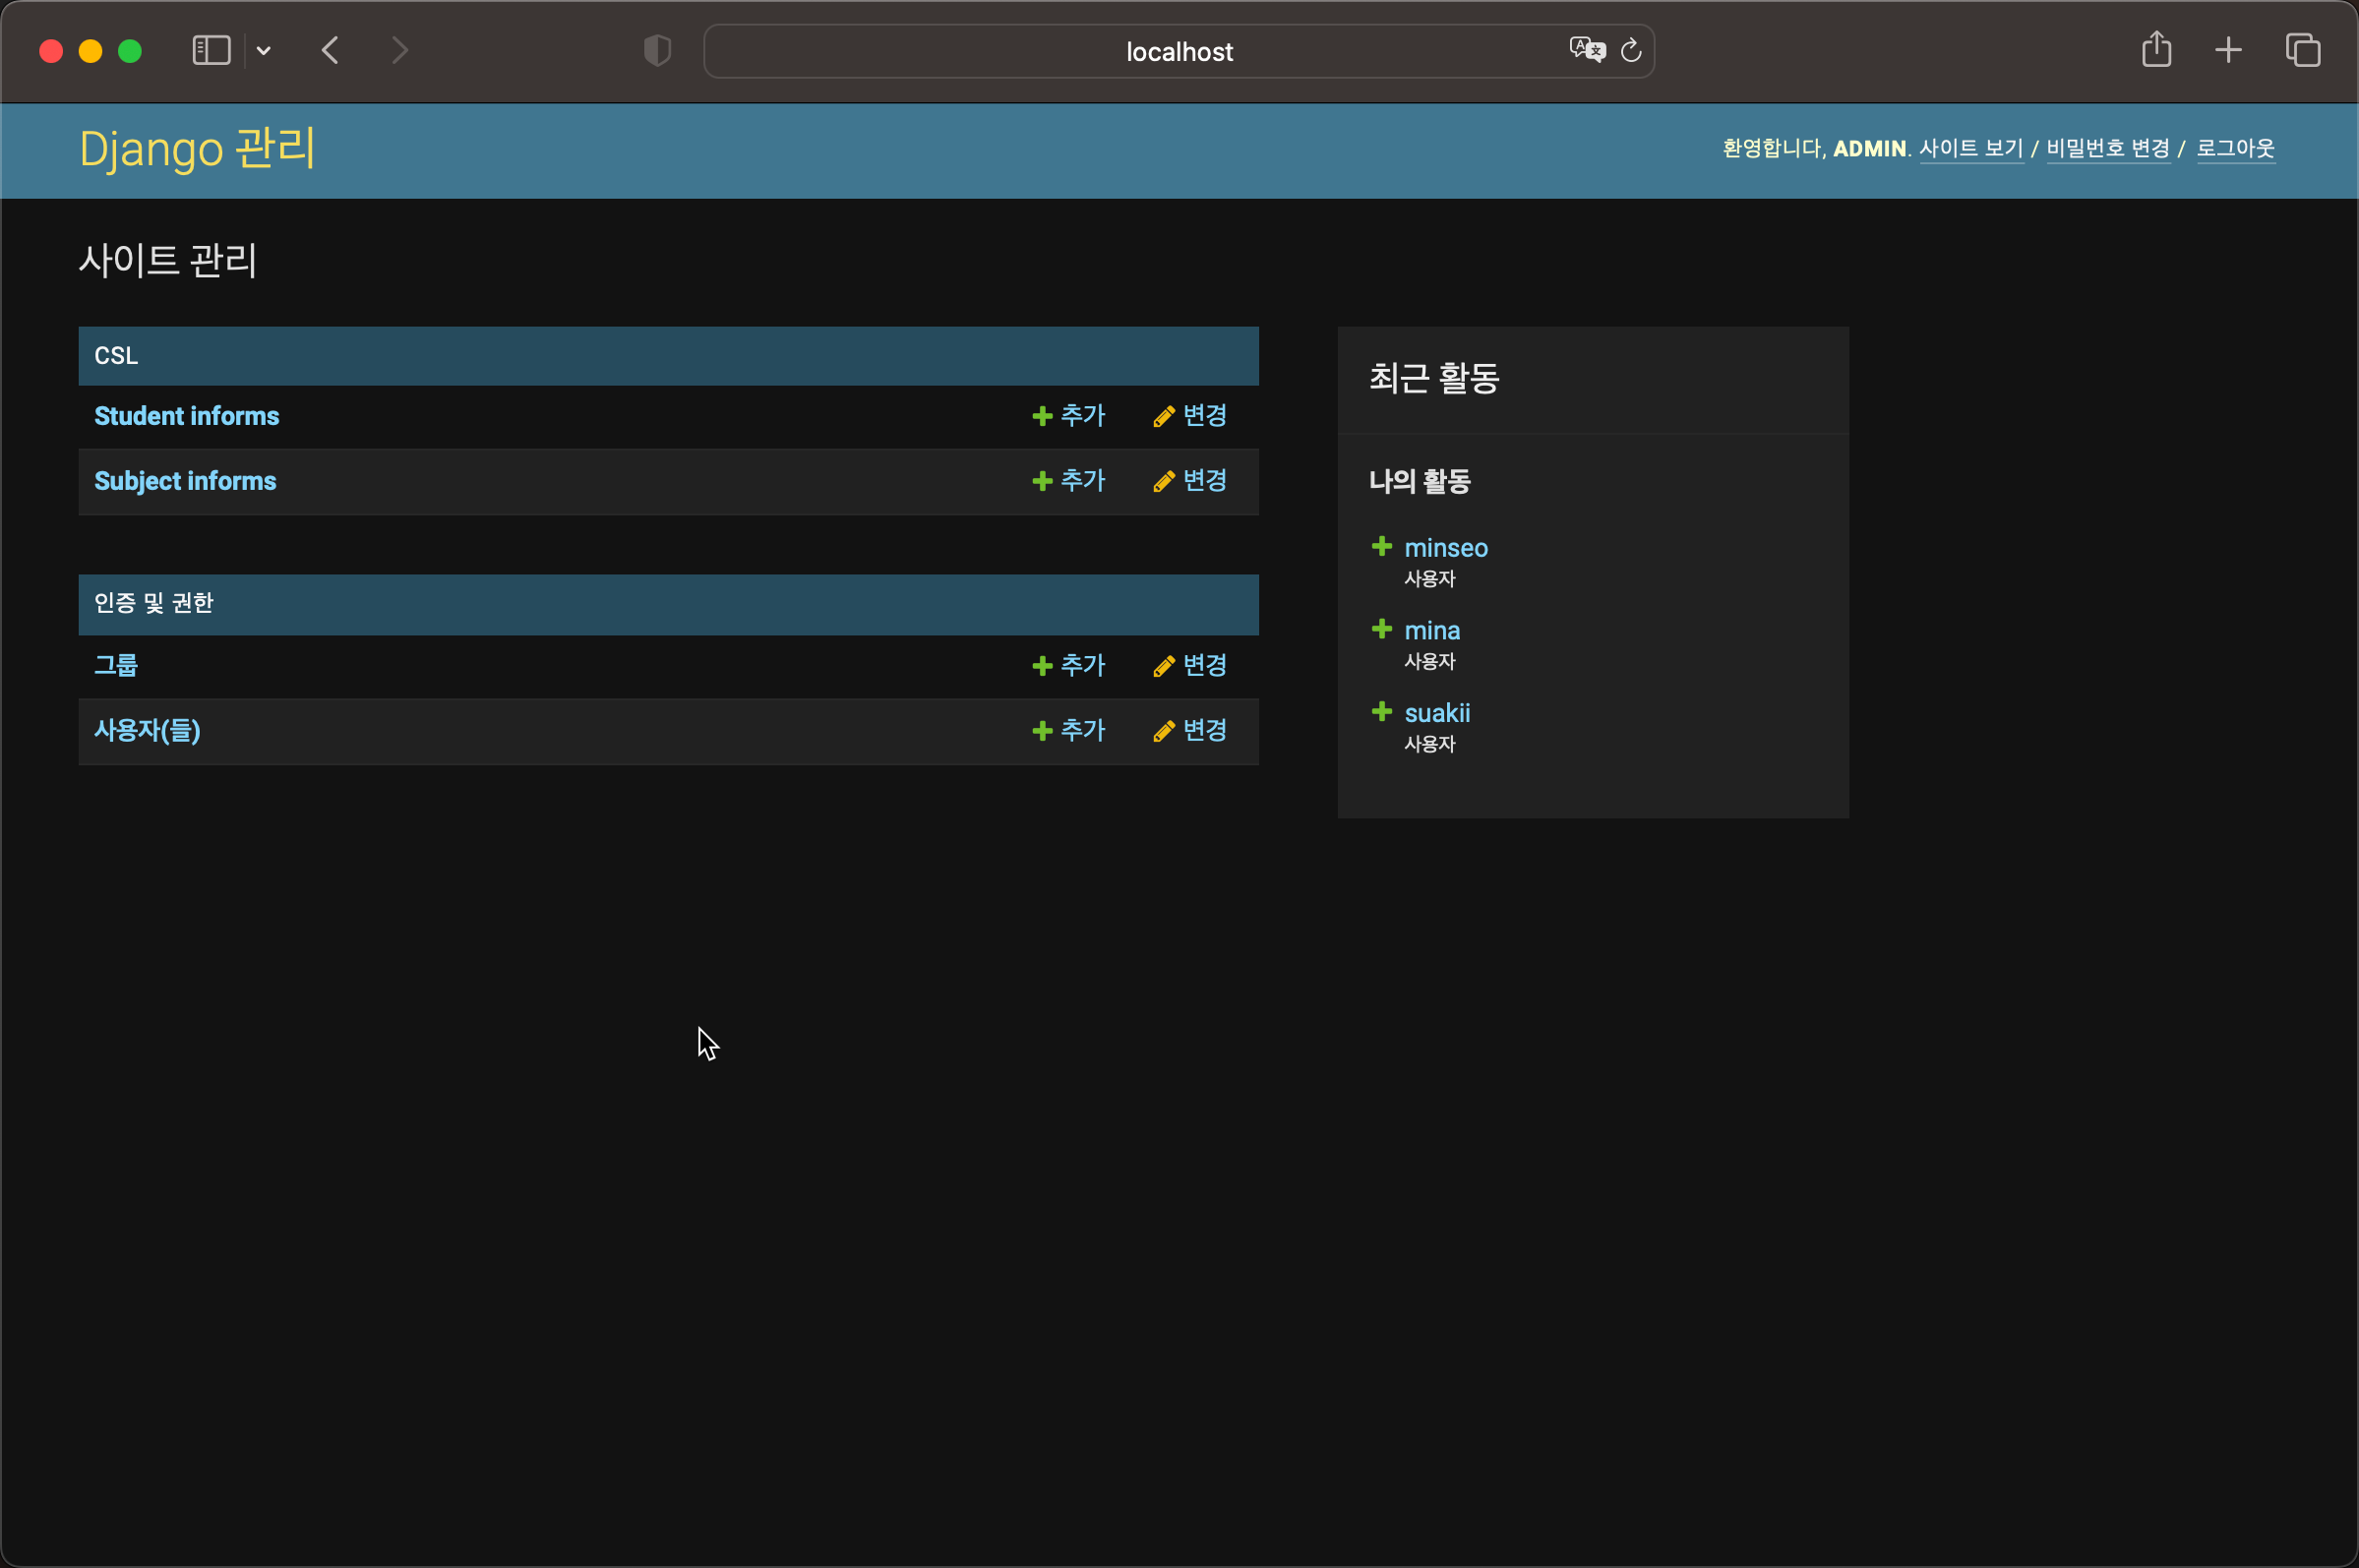The image size is (2359, 1568).
Task: Click the 로그아웃 link
Action: (2235, 148)
